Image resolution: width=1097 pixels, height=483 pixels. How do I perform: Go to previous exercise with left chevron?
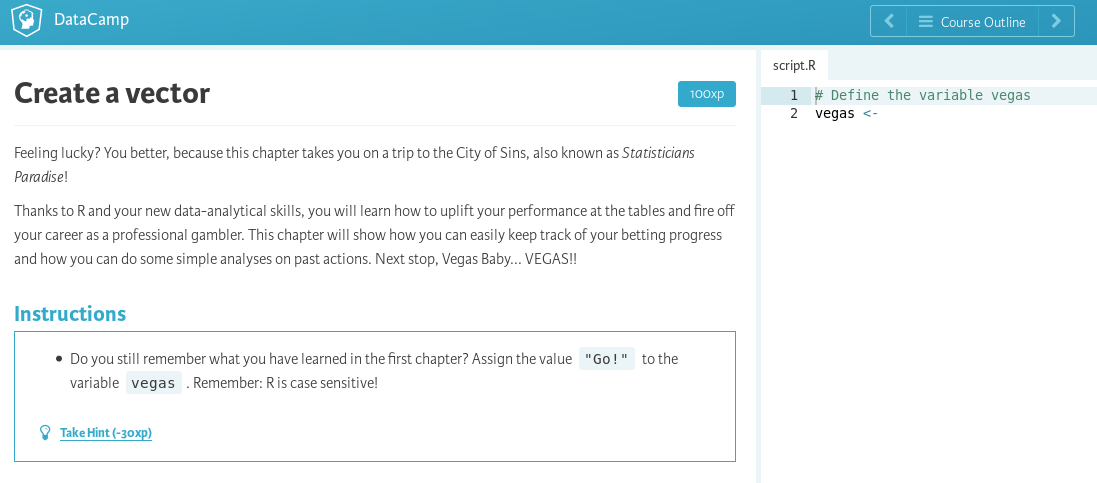(x=889, y=22)
